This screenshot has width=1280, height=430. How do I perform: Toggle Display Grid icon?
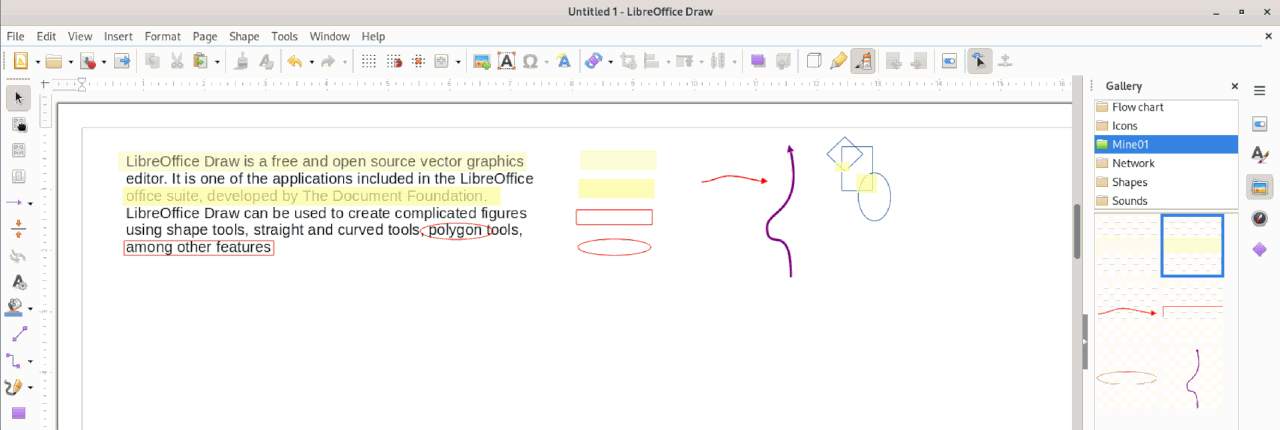pos(369,61)
